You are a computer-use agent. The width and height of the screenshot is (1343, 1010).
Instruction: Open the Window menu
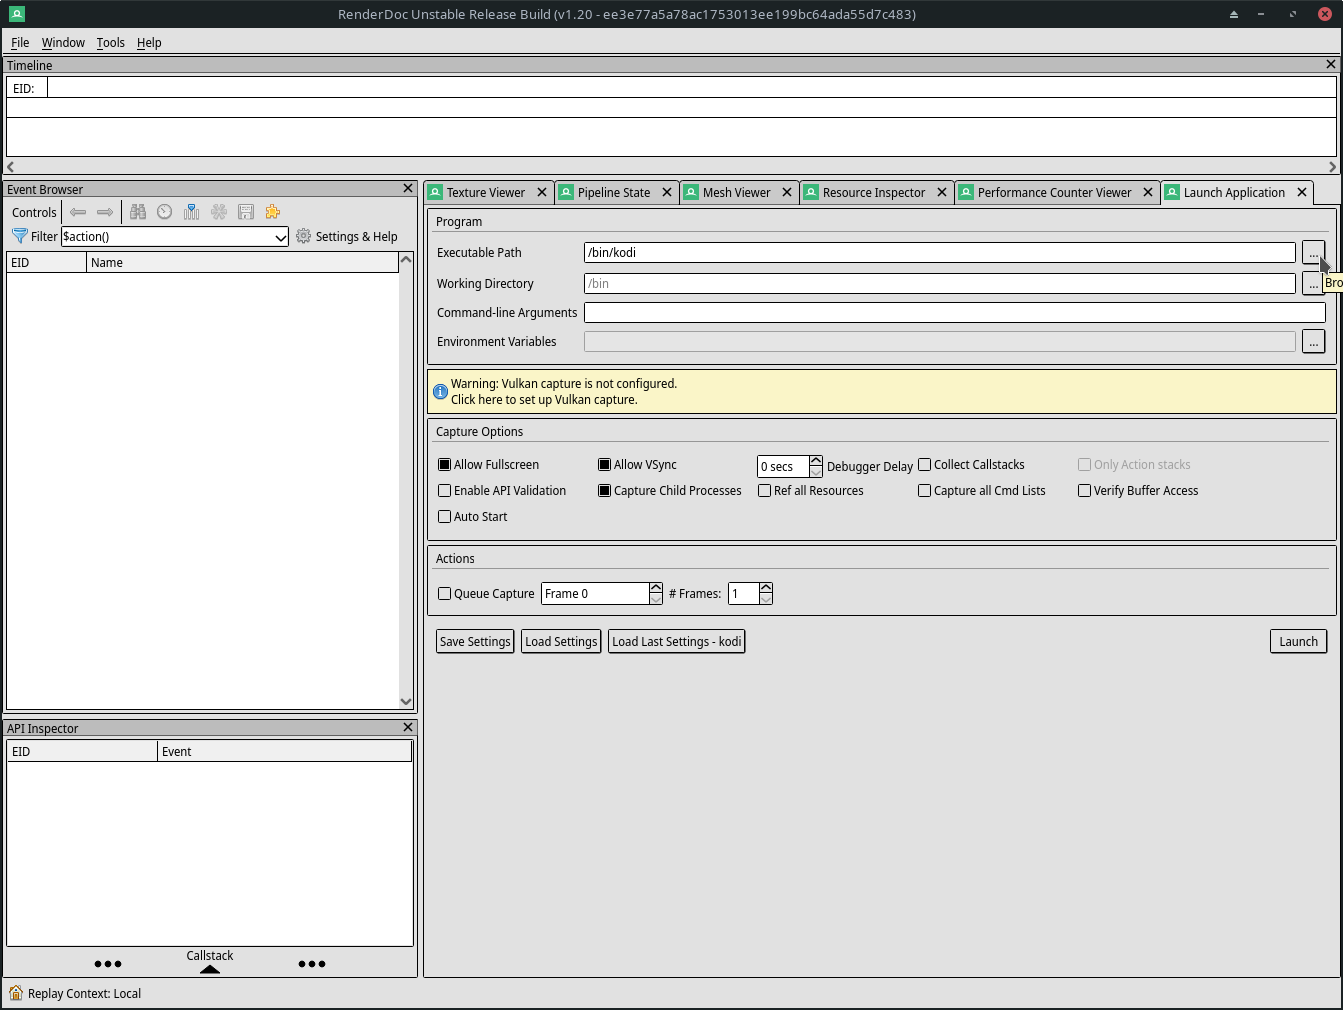[63, 42]
